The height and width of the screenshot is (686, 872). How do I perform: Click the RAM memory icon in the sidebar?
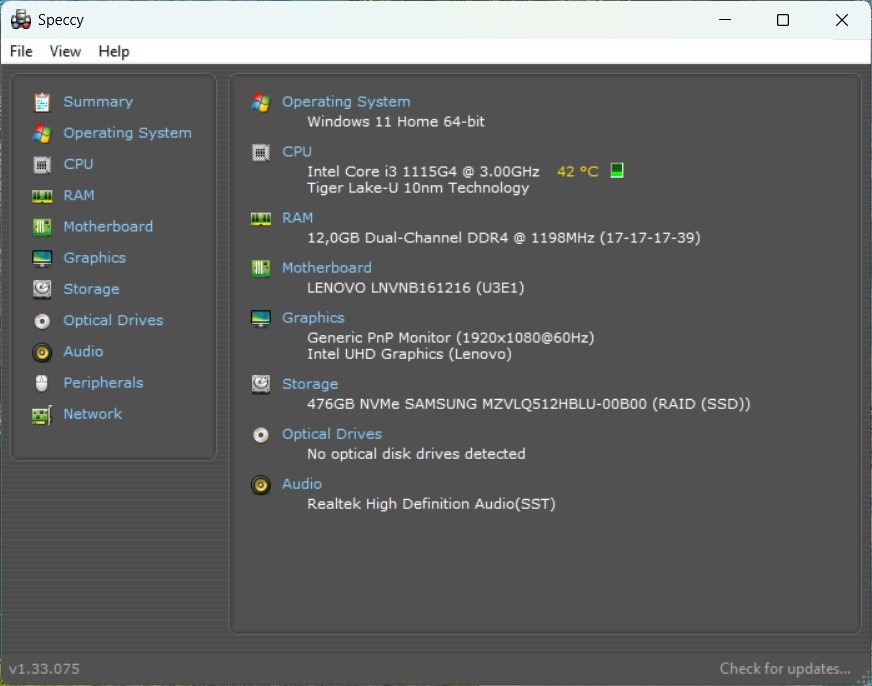pyautogui.click(x=41, y=195)
